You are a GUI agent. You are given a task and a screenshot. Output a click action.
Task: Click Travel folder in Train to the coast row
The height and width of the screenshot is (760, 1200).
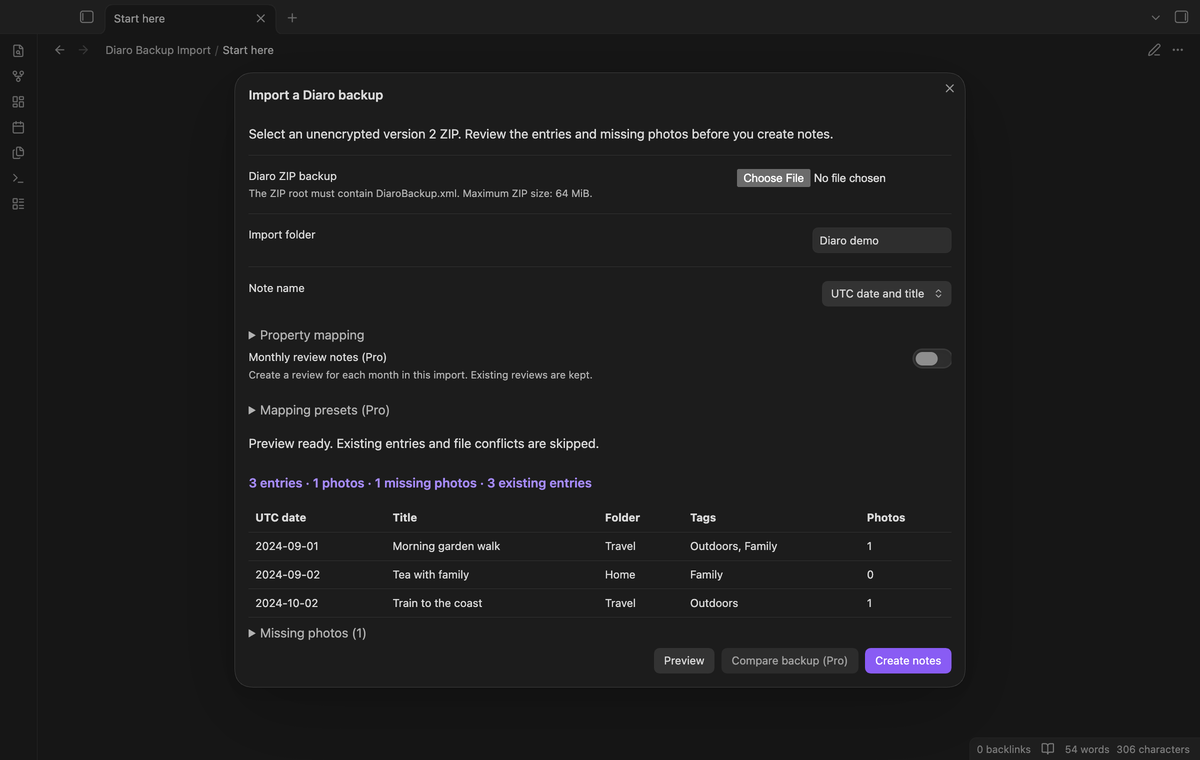(620, 603)
